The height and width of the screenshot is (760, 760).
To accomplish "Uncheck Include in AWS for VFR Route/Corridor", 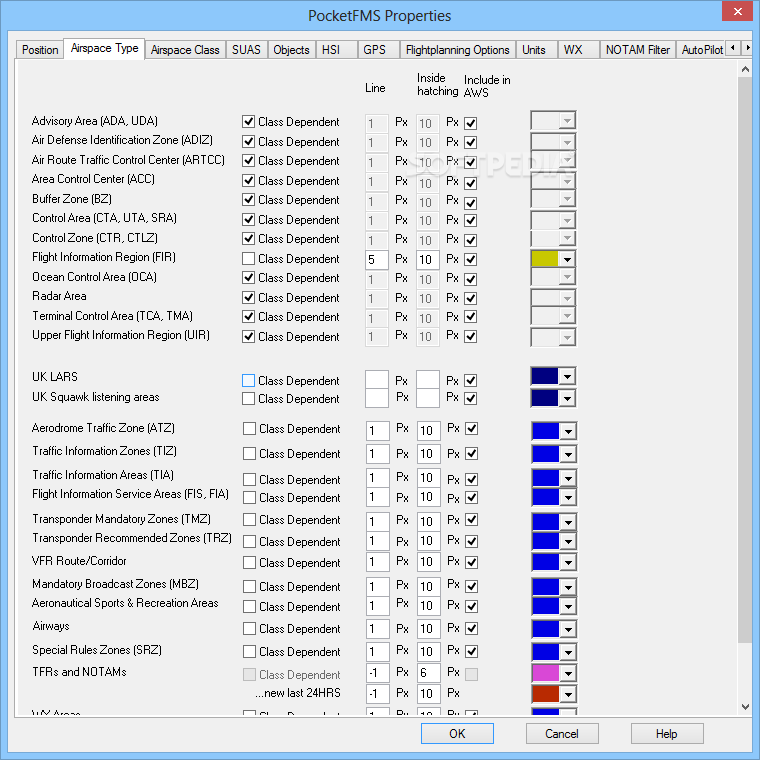I will click(472, 562).
